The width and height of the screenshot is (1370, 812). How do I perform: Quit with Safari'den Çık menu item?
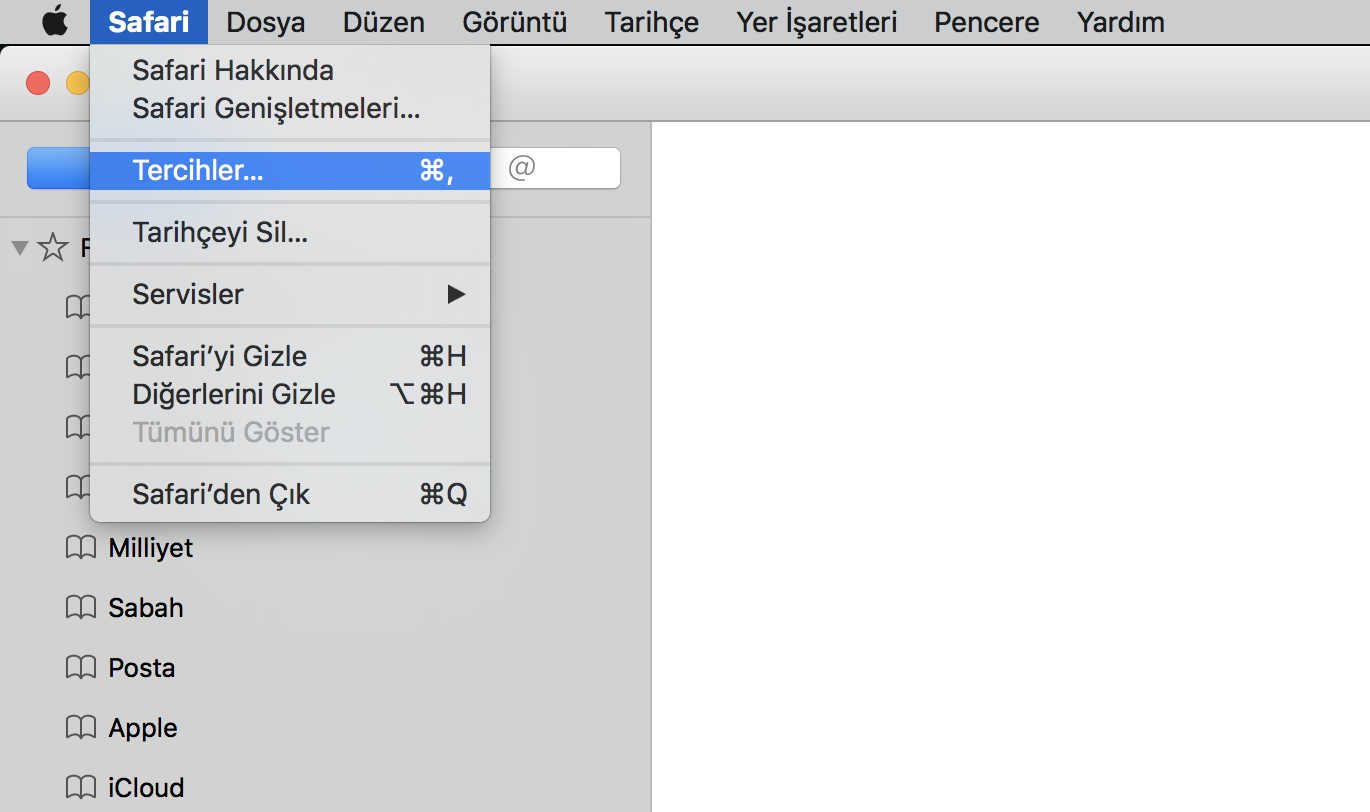pos(290,494)
